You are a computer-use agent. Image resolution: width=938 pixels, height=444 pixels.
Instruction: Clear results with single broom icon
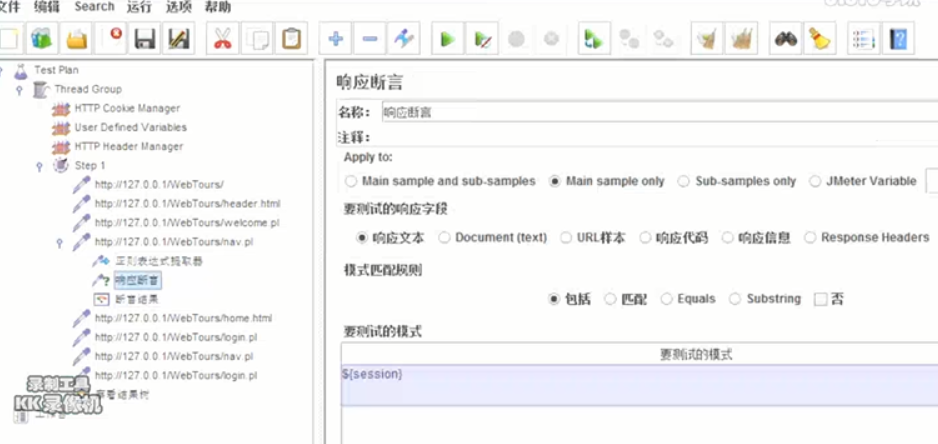tap(706, 39)
